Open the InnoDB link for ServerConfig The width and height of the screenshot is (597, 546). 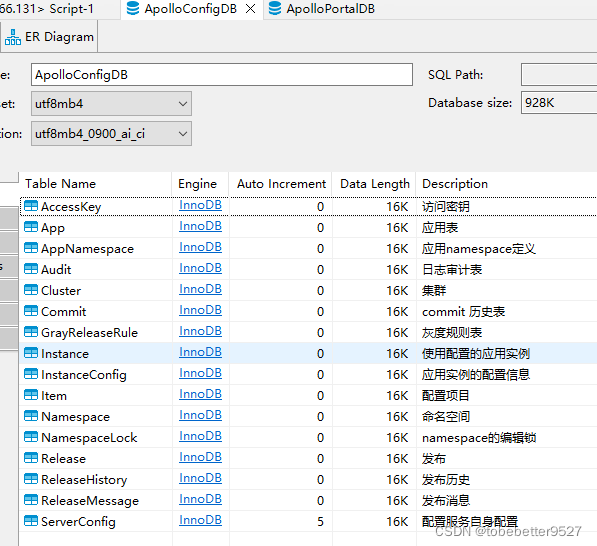pos(200,520)
